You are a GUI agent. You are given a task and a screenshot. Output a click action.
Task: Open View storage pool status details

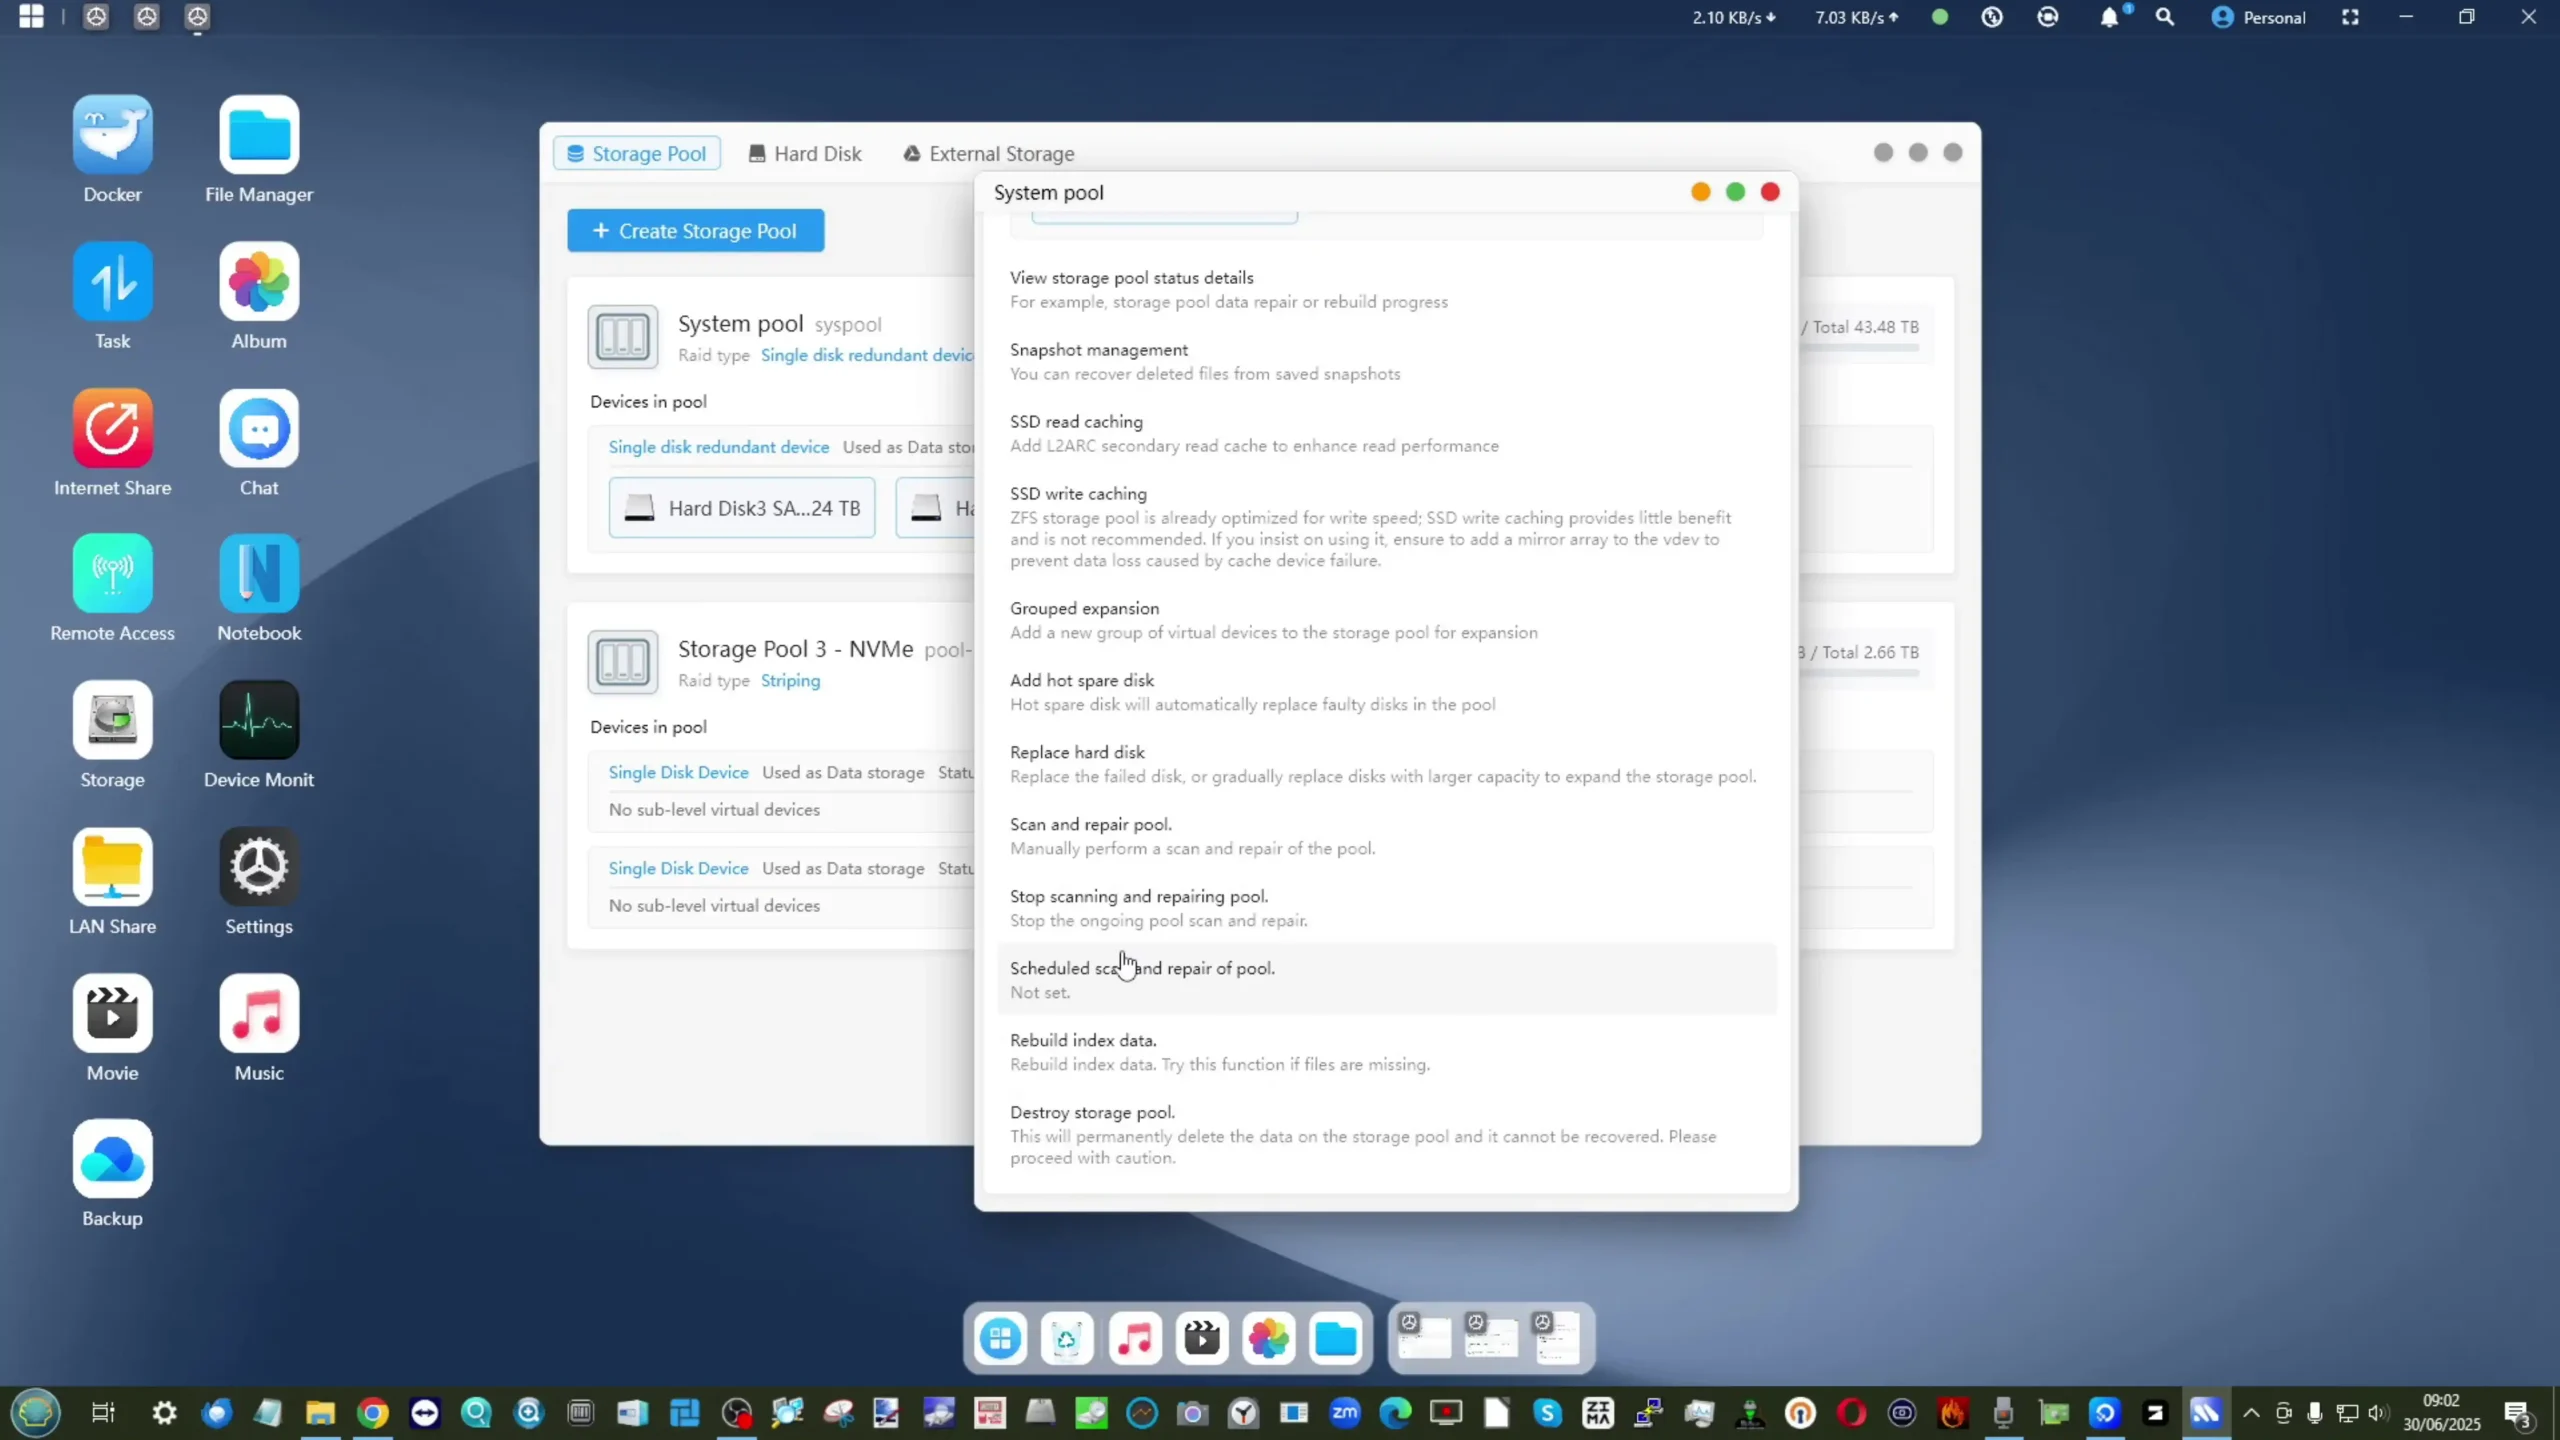point(1385,289)
